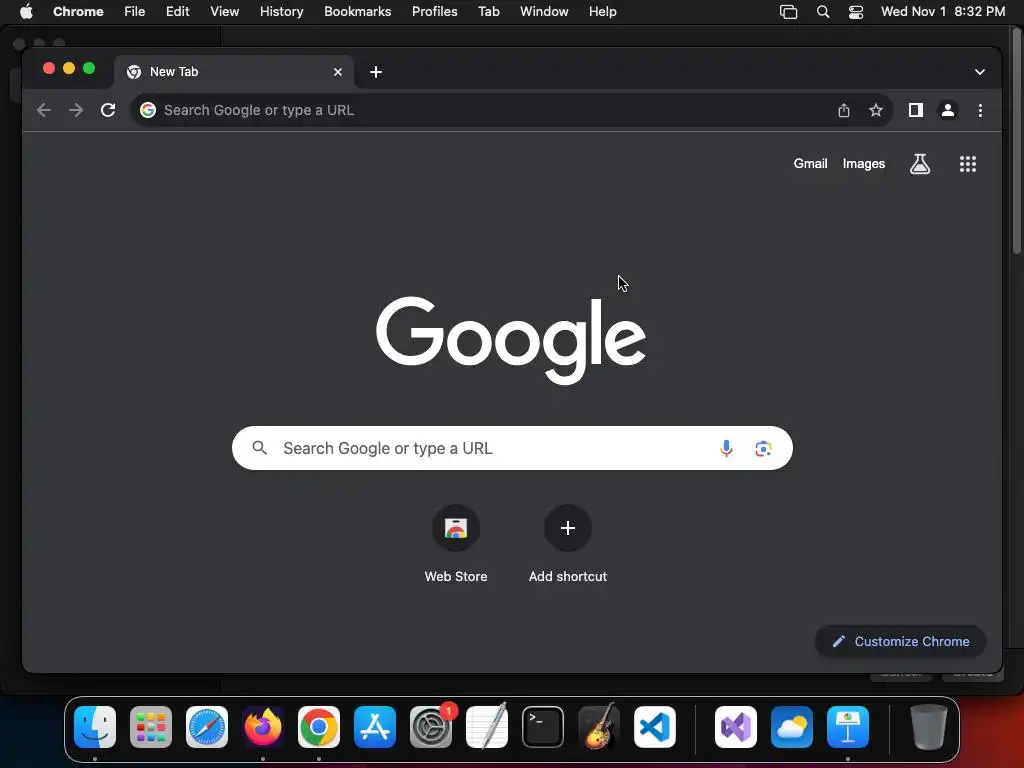Start voice search with microphone
This screenshot has width=1024, height=768.
click(x=726, y=449)
